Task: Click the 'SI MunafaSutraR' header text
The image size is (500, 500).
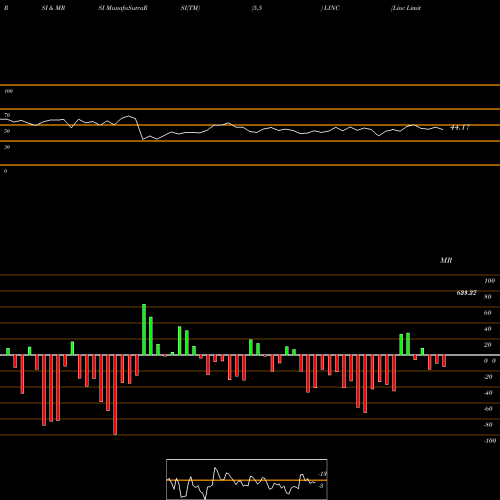Action: pyautogui.click(x=123, y=8)
